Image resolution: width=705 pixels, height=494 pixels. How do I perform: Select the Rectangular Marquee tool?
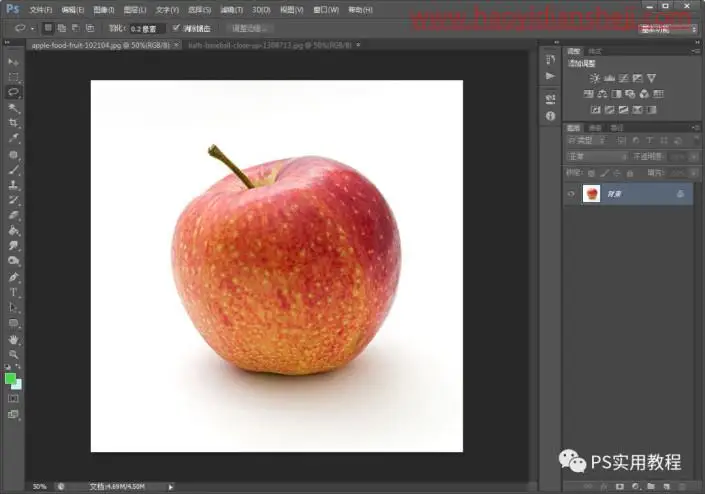(13, 77)
